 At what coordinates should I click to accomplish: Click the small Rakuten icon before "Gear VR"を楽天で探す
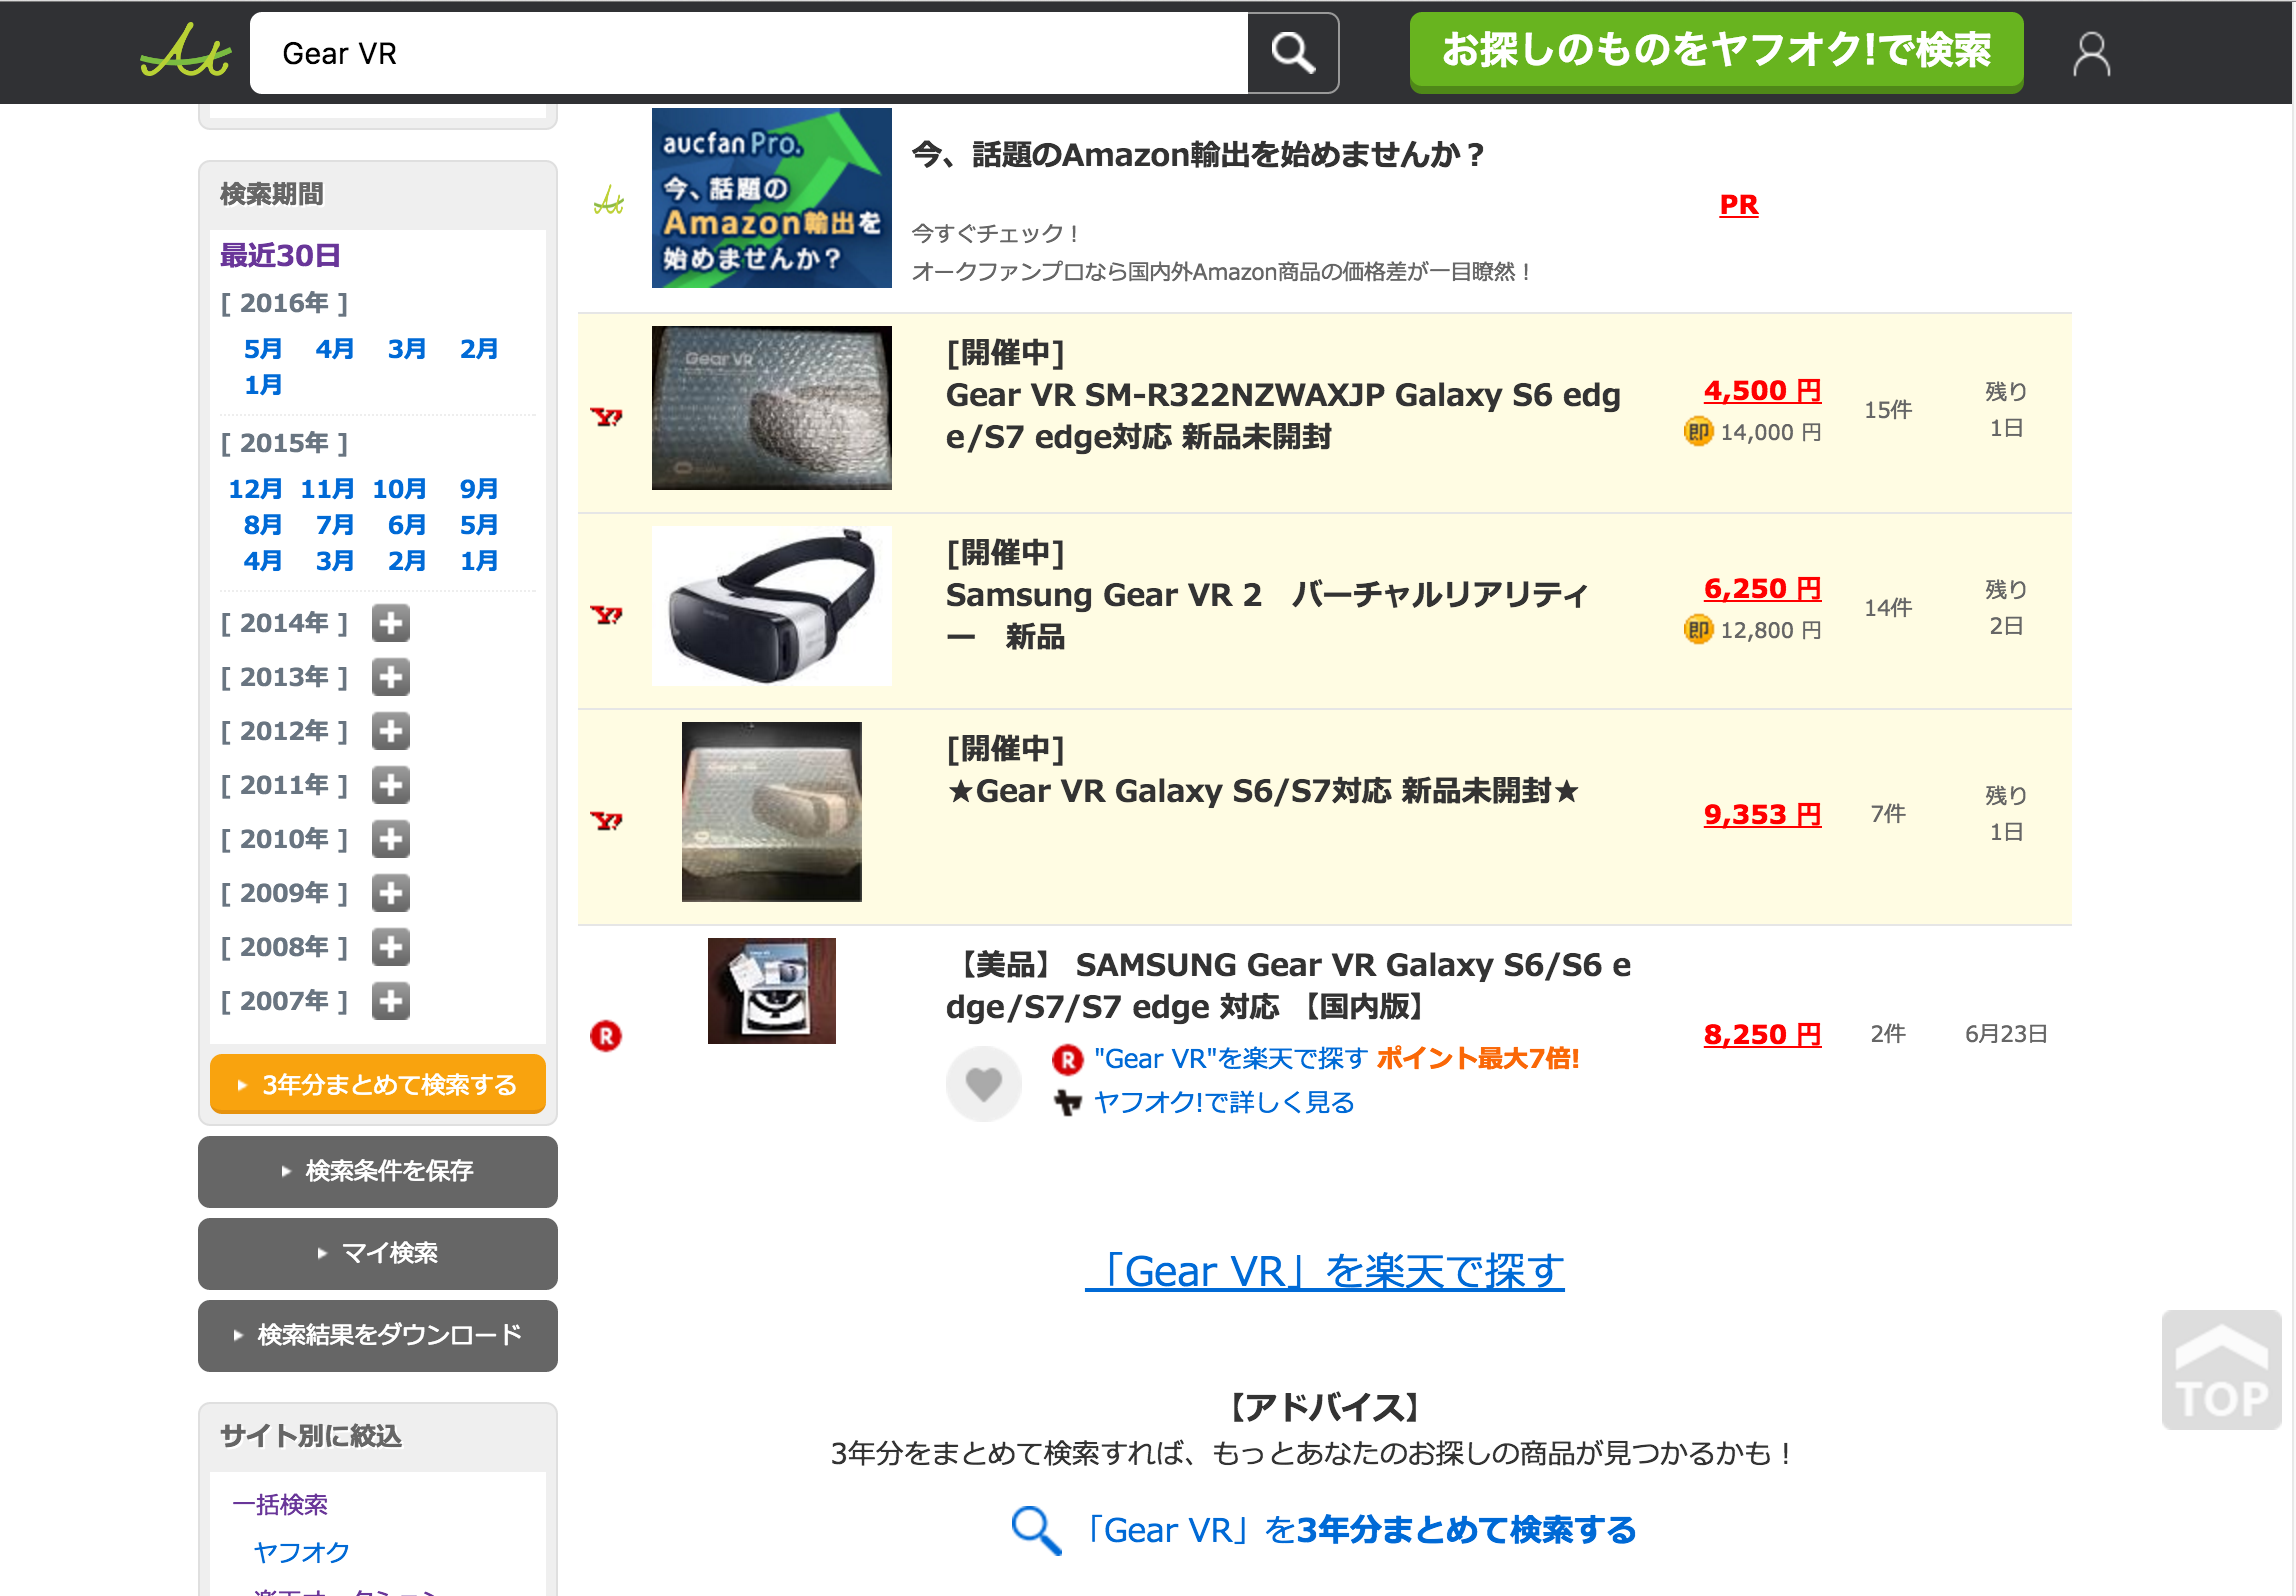pyautogui.click(x=1068, y=1059)
